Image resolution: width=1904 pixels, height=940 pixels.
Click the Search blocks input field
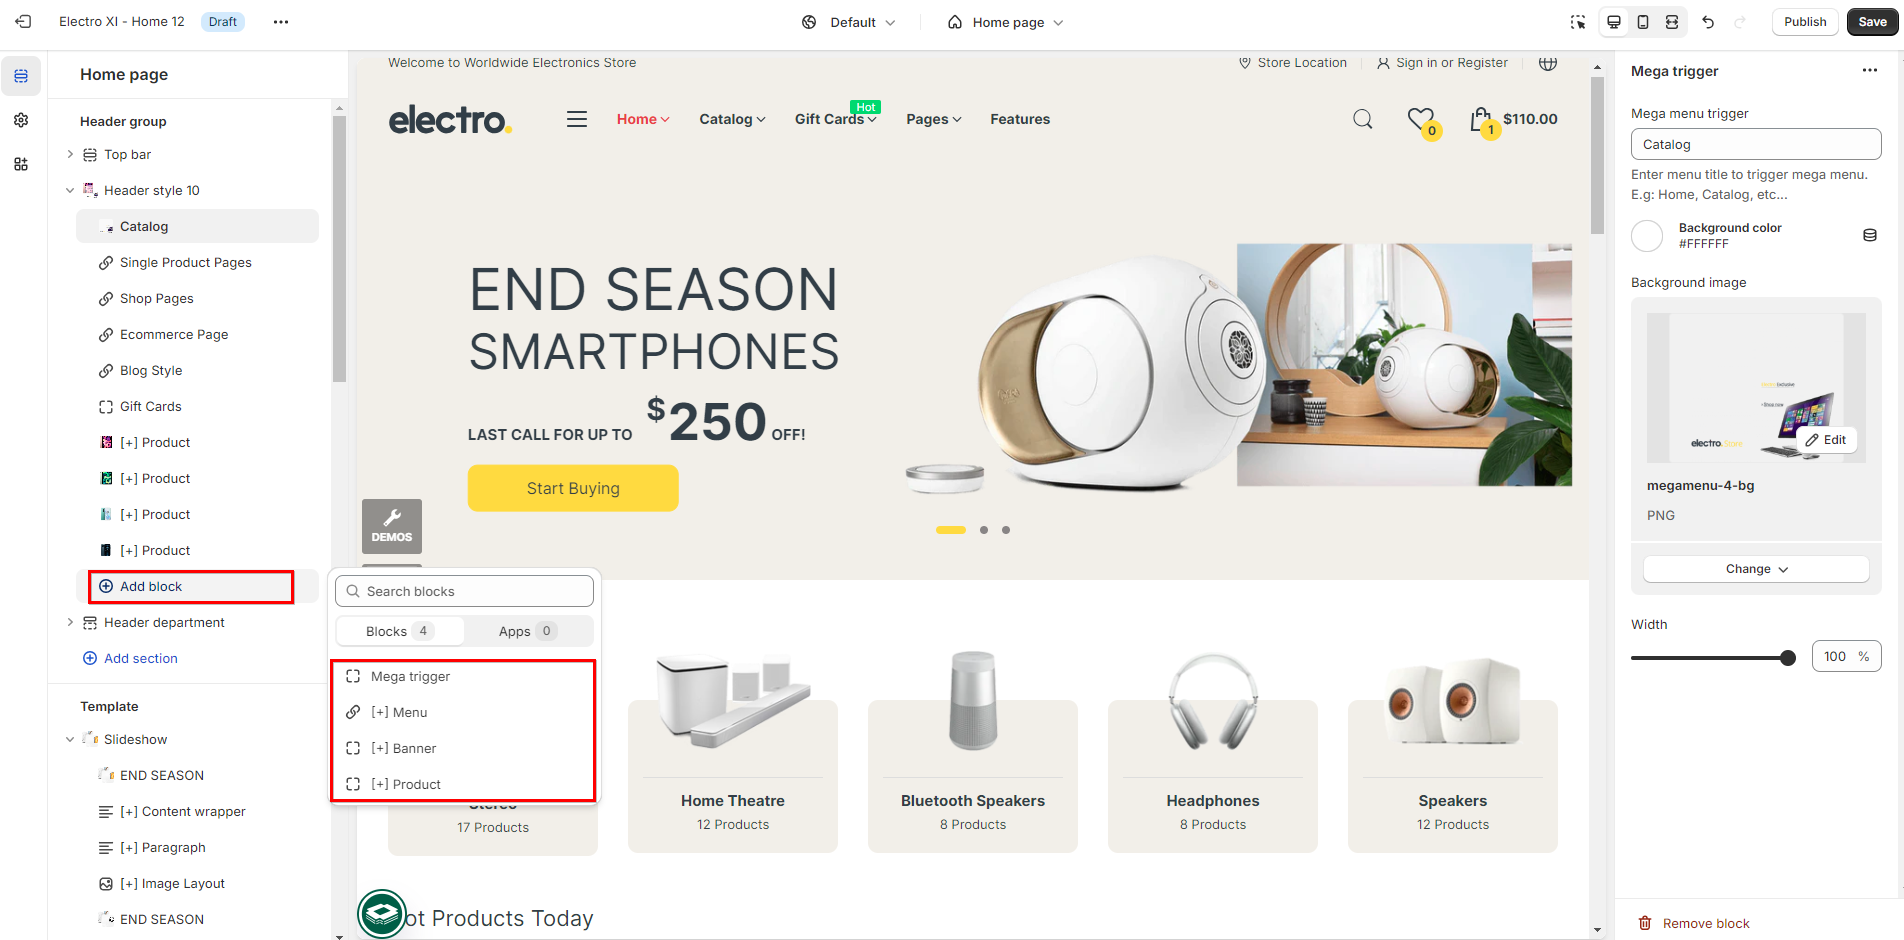click(x=464, y=591)
